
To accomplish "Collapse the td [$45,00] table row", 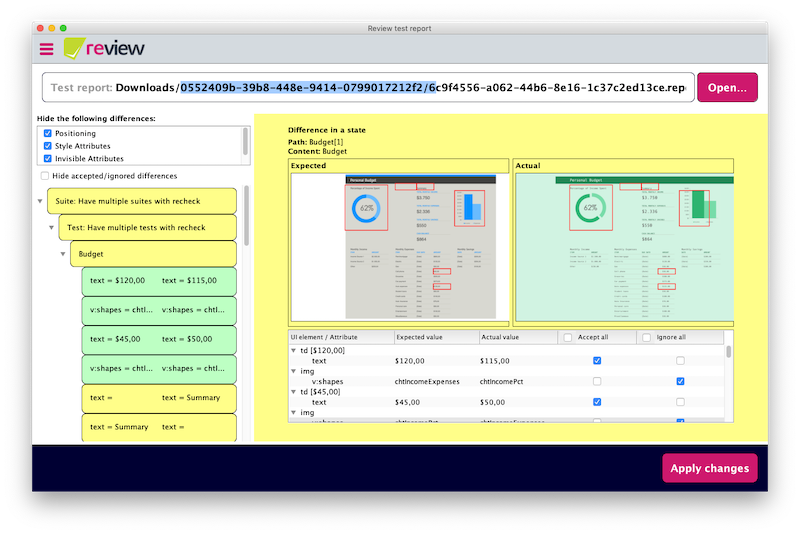I will click(x=293, y=392).
